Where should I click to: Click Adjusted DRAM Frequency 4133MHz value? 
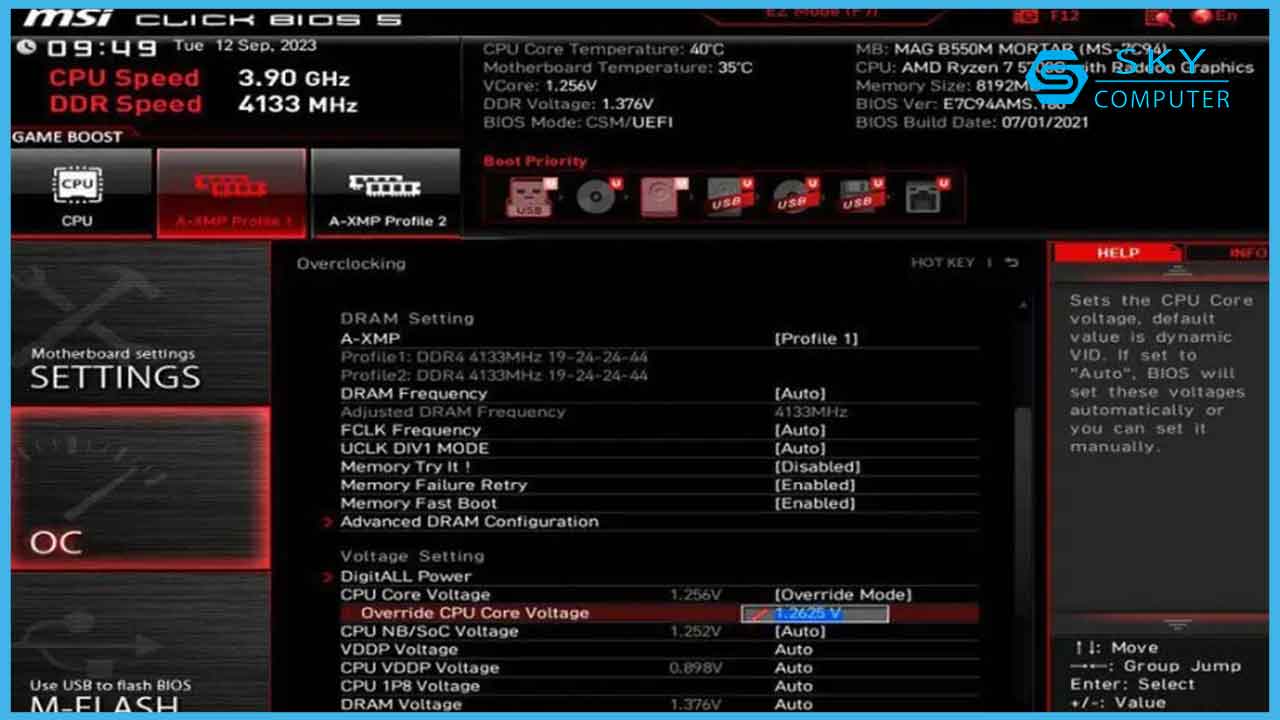click(811, 412)
